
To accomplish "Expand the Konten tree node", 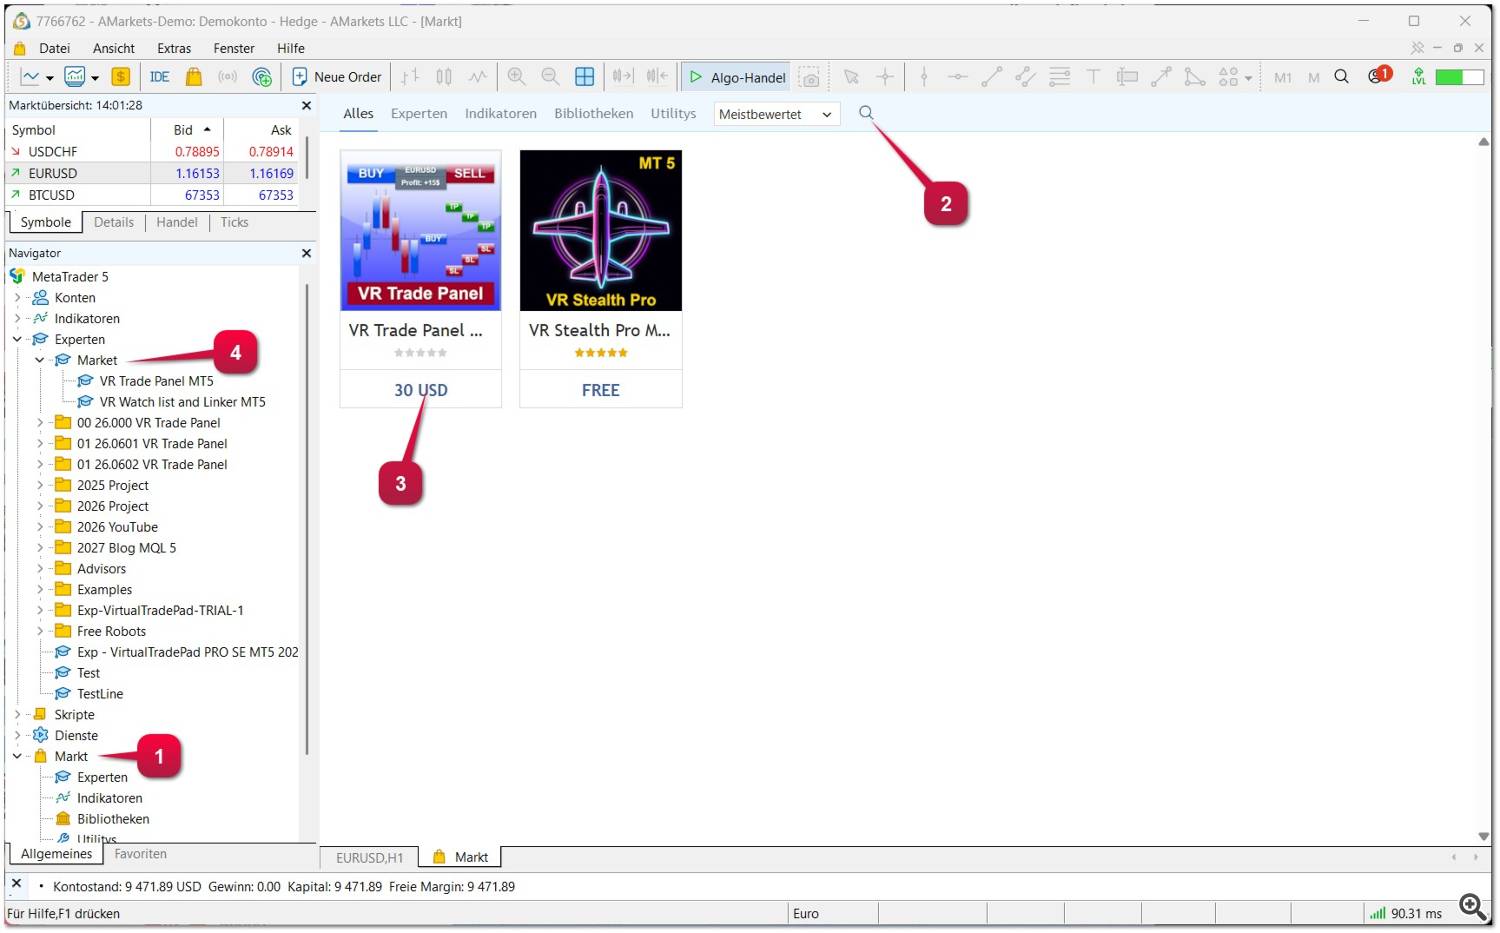I will (x=17, y=298).
